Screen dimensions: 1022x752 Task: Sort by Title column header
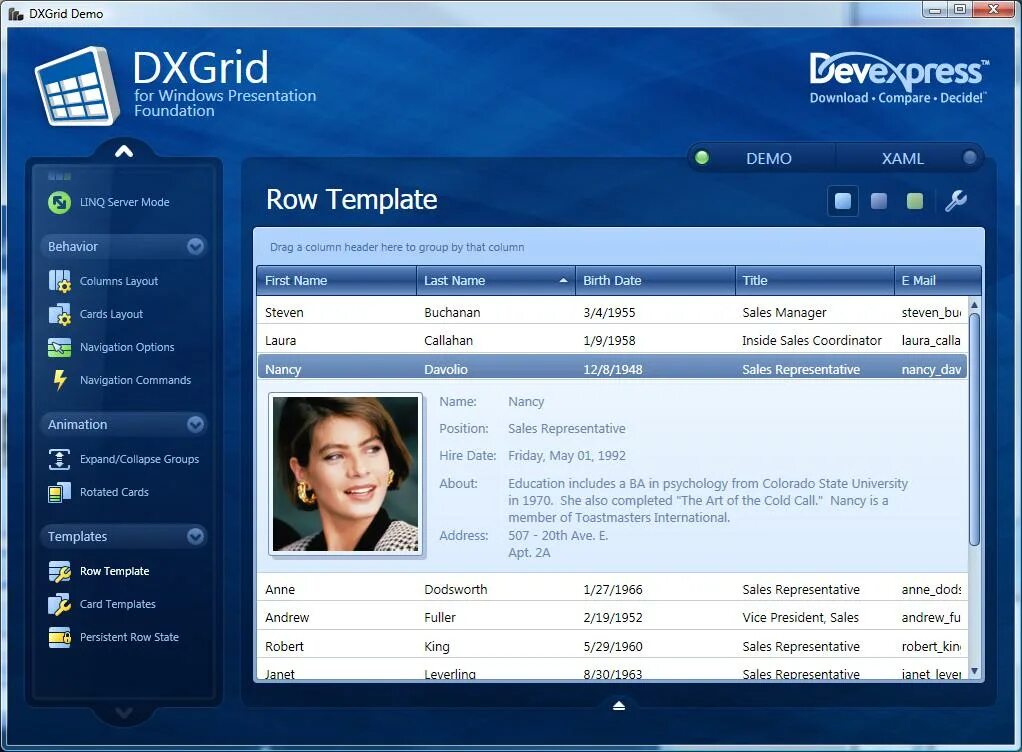pyautogui.click(x=814, y=281)
